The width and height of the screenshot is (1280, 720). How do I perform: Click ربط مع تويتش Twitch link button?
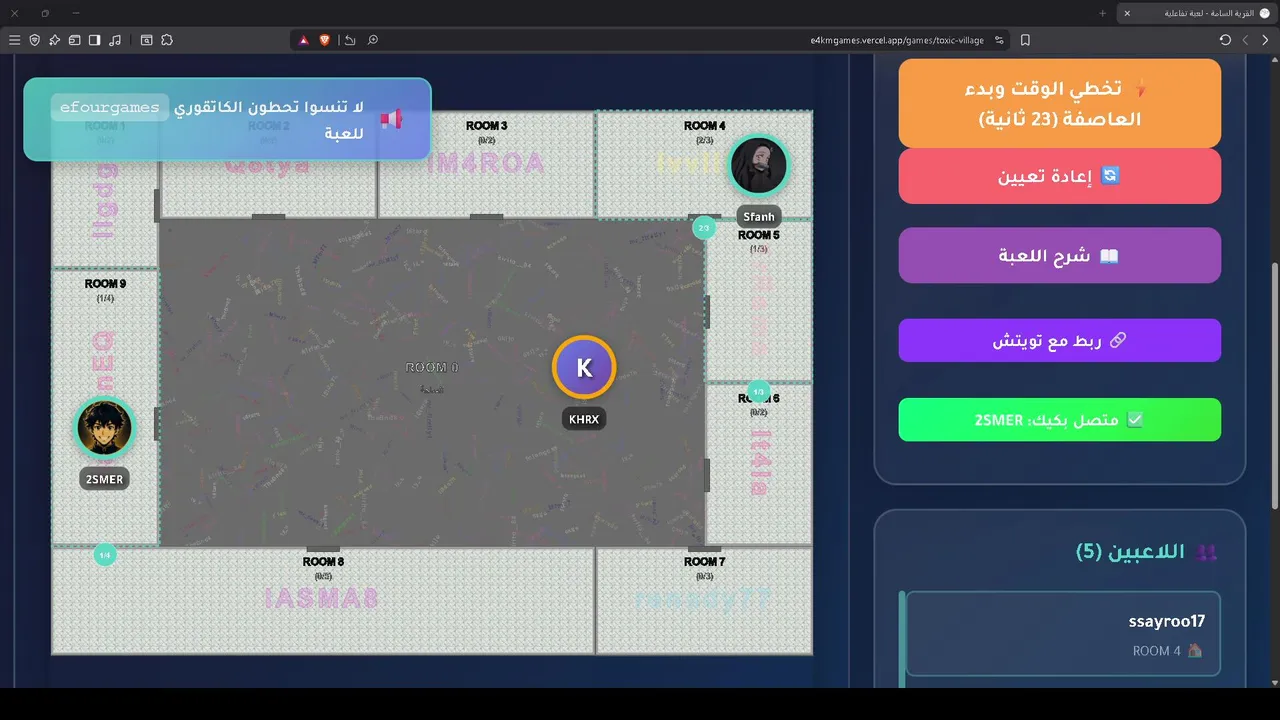(x=1060, y=340)
